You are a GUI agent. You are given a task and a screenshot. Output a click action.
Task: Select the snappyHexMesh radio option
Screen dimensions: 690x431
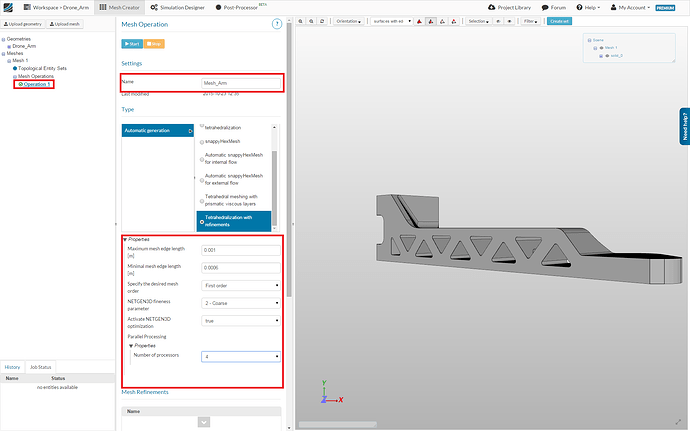pyautogui.click(x=201, y=143)
